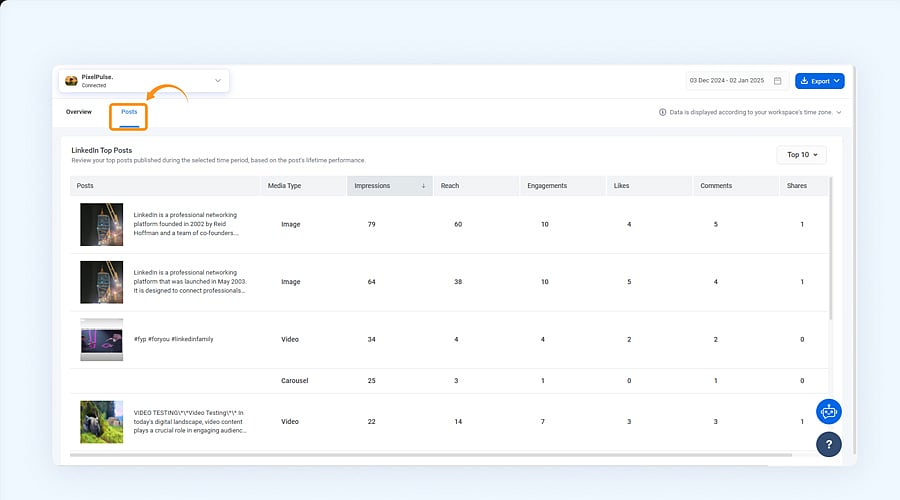Click impressions value 64
The width and height of the screenshot is (900, 500).
pos(371,282)
